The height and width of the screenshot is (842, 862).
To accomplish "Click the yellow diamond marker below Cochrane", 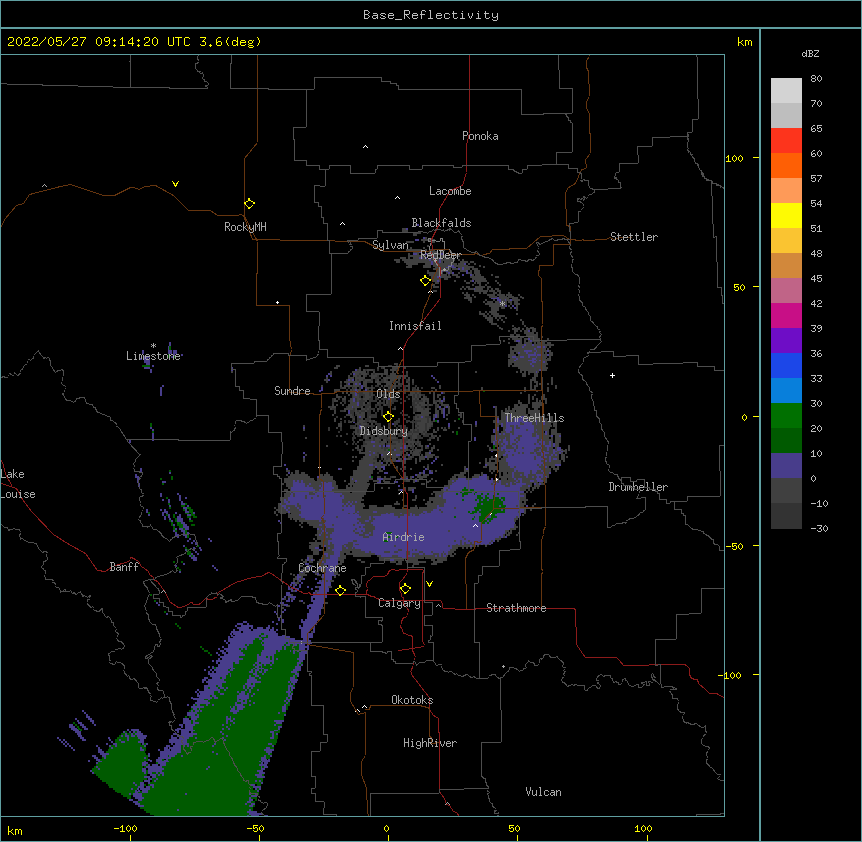I will pyautogui.click(x=340, y=590).
